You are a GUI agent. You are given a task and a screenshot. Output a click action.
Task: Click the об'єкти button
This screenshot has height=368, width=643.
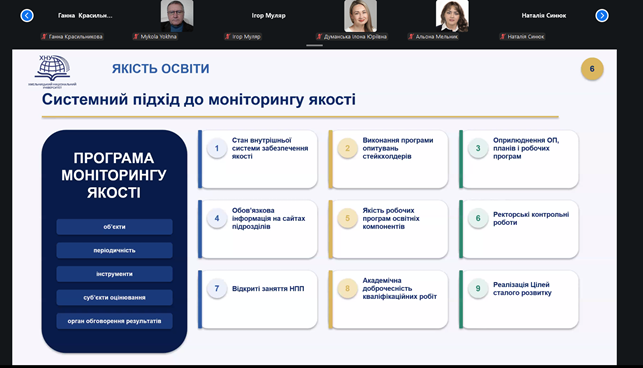114,227
